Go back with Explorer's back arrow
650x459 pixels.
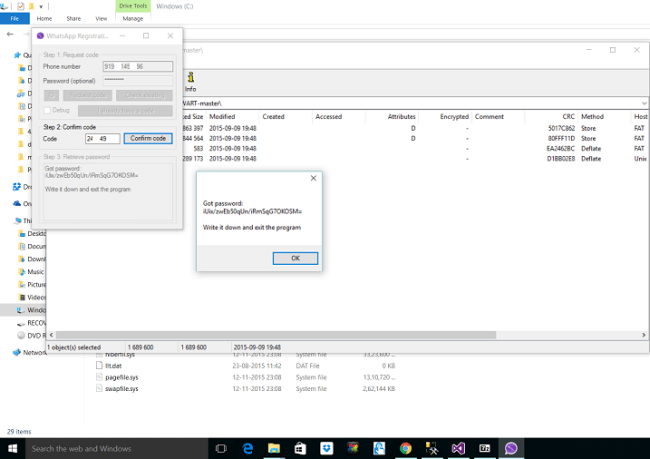click(x=10, y=34)
